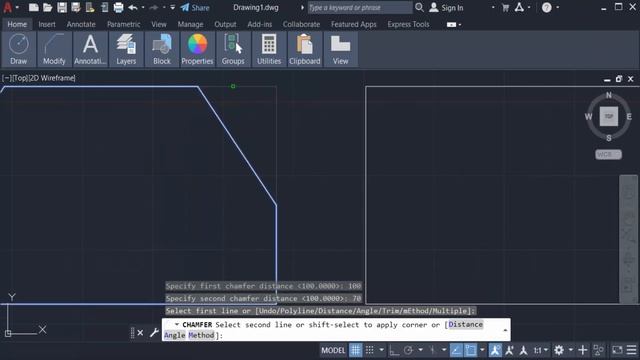Undo the last action
The image size is (640, 360).
pyautogui.click(x=133, y=7)
